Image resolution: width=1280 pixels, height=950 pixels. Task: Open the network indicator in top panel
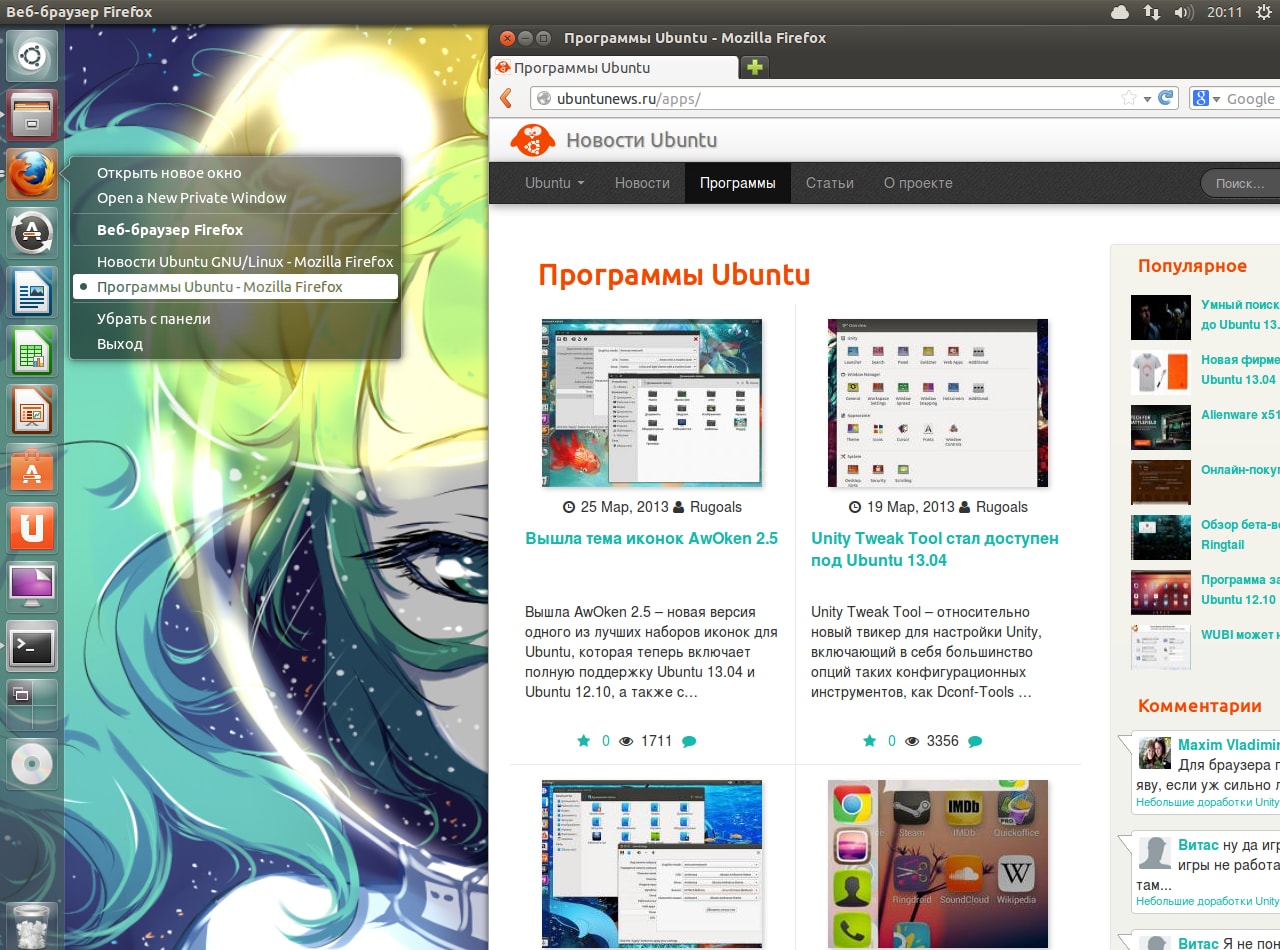coord(1152,12)
